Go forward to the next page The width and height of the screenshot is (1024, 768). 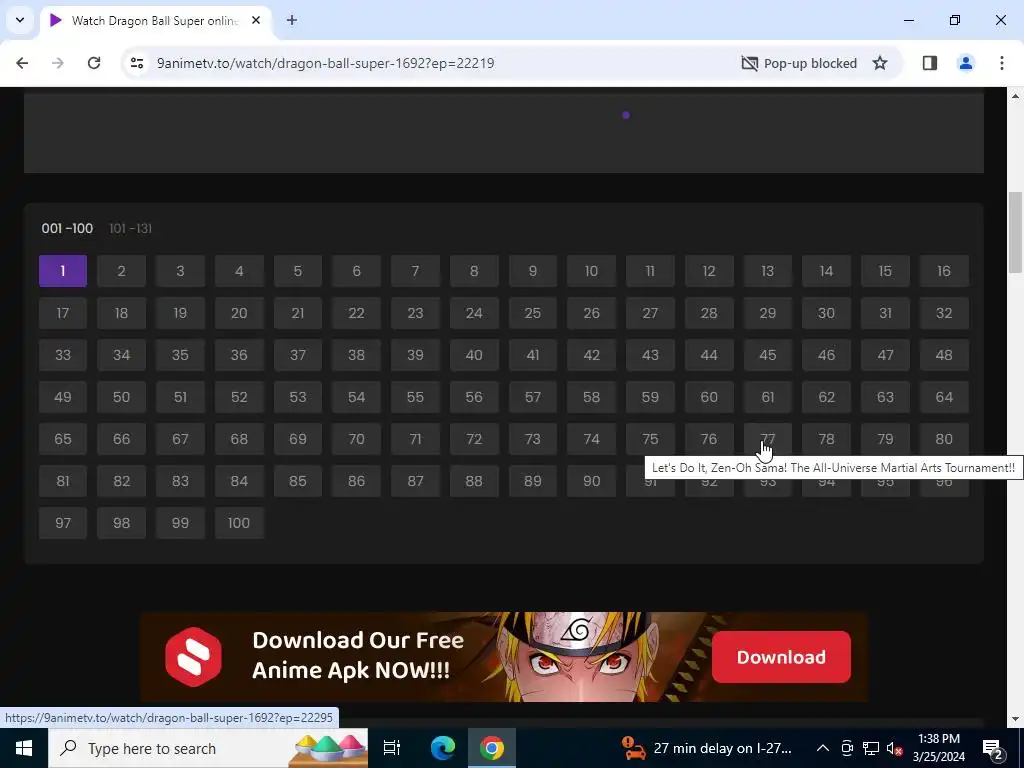[58, 63]
